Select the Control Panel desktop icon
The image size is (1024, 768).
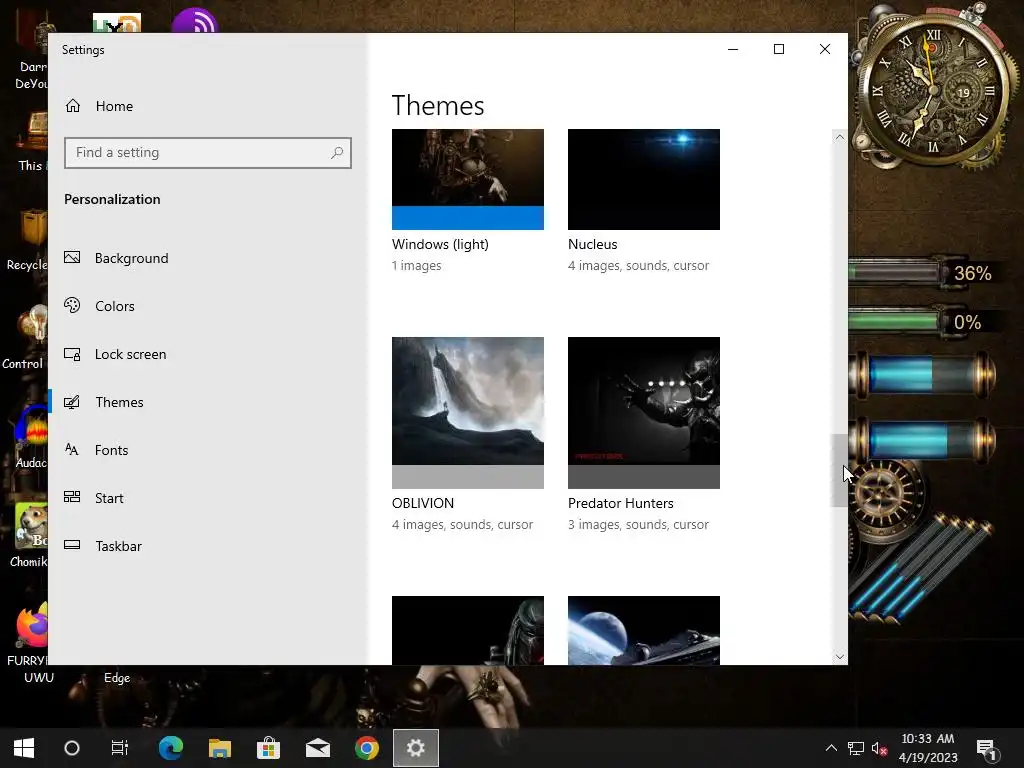pos(26,336)
